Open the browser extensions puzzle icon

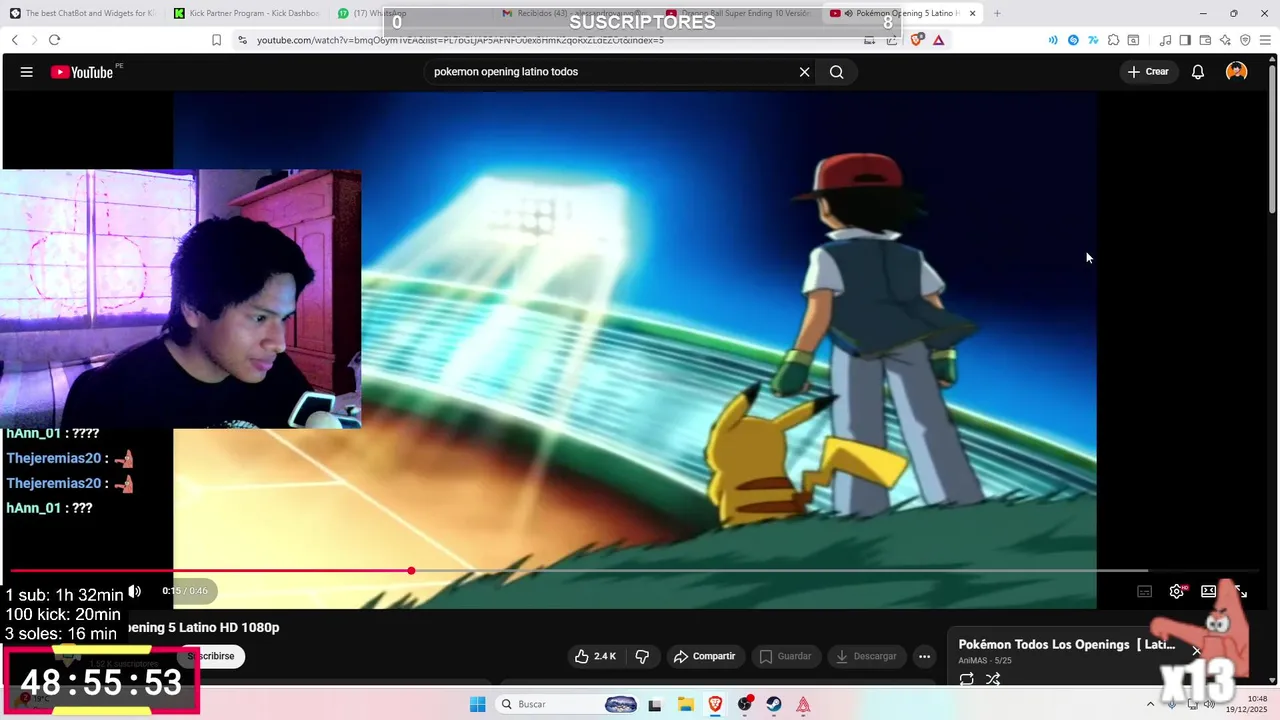point(1113,40)
